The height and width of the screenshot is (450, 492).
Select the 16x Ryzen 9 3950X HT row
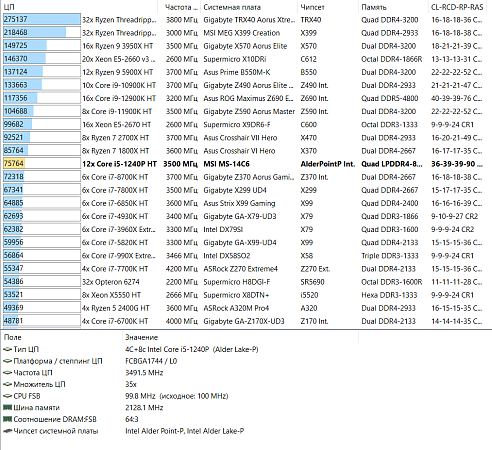coord(246,46)
